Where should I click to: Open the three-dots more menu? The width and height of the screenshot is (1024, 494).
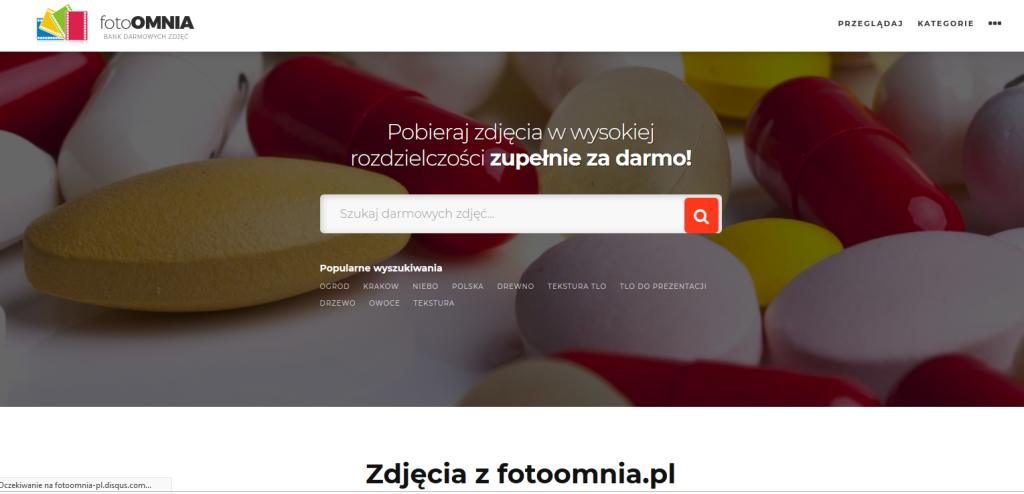(995, 24)
